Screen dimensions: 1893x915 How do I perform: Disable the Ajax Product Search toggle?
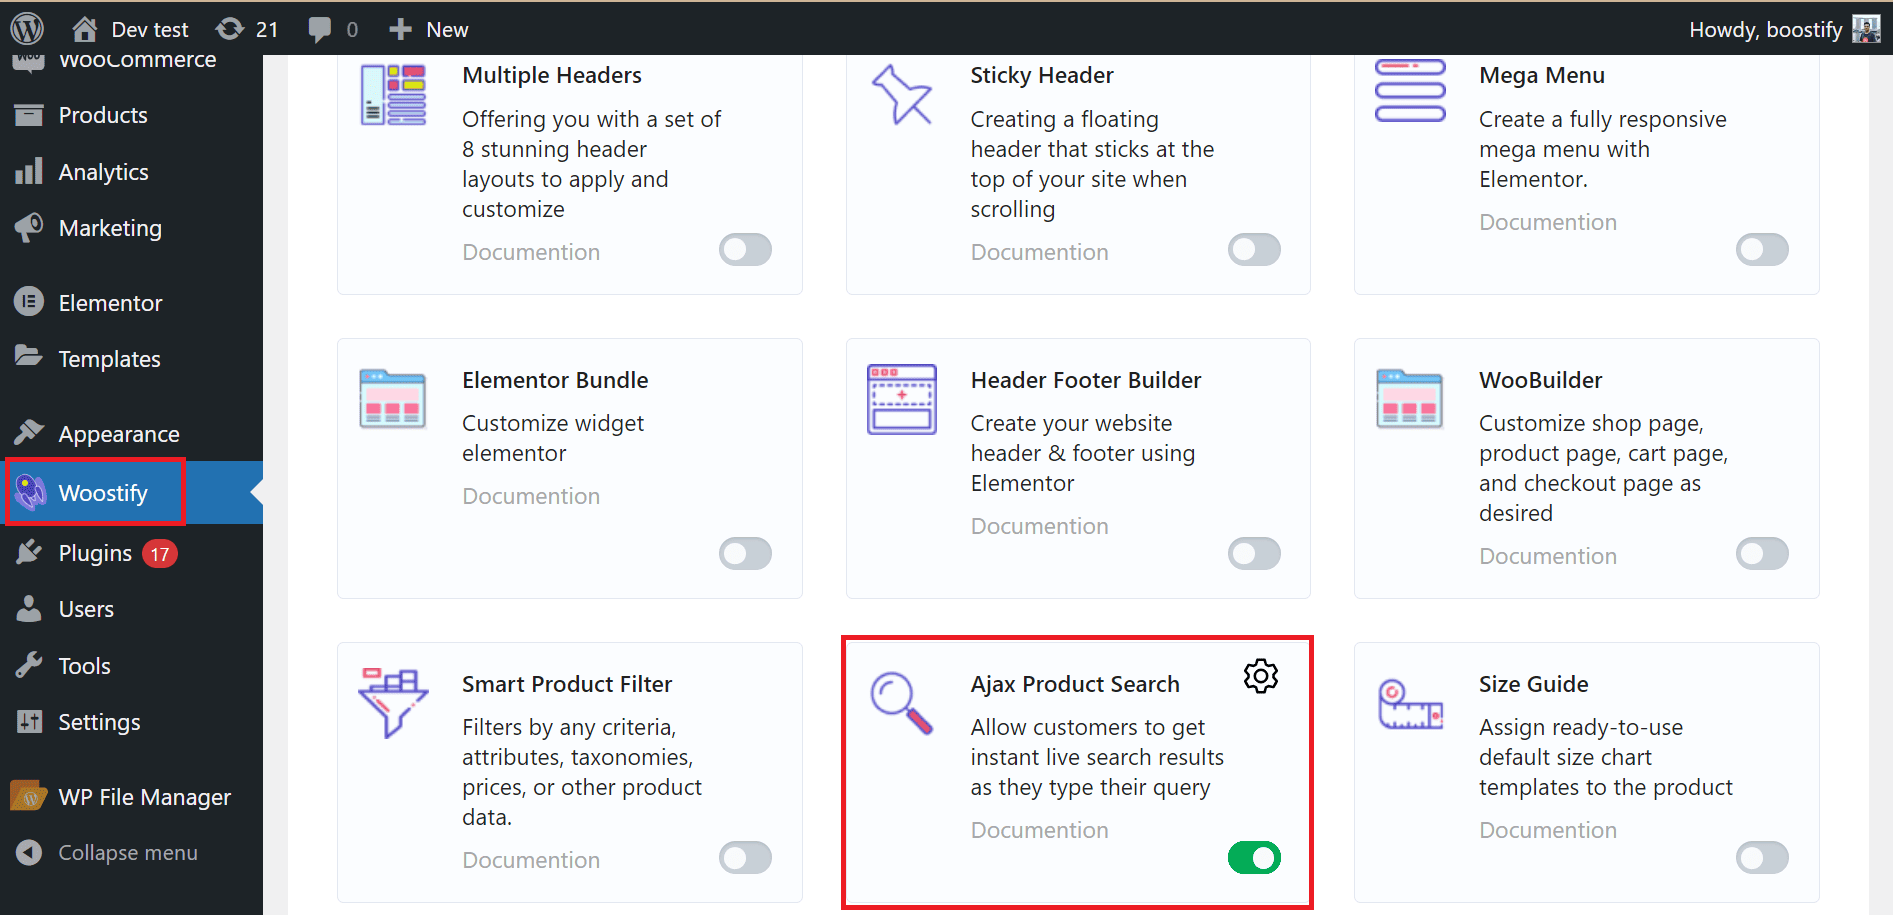pos(1254,858)
